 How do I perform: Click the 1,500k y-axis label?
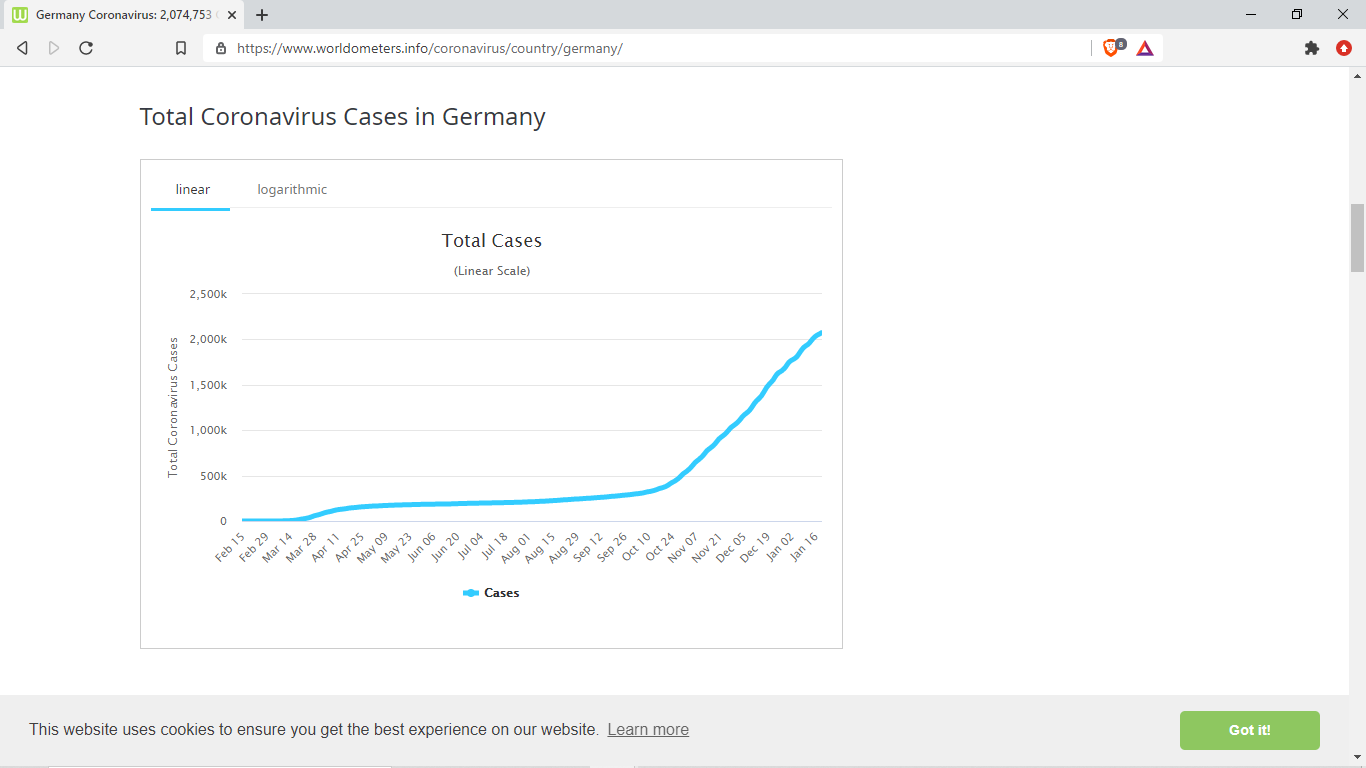(x=208, y=385)
